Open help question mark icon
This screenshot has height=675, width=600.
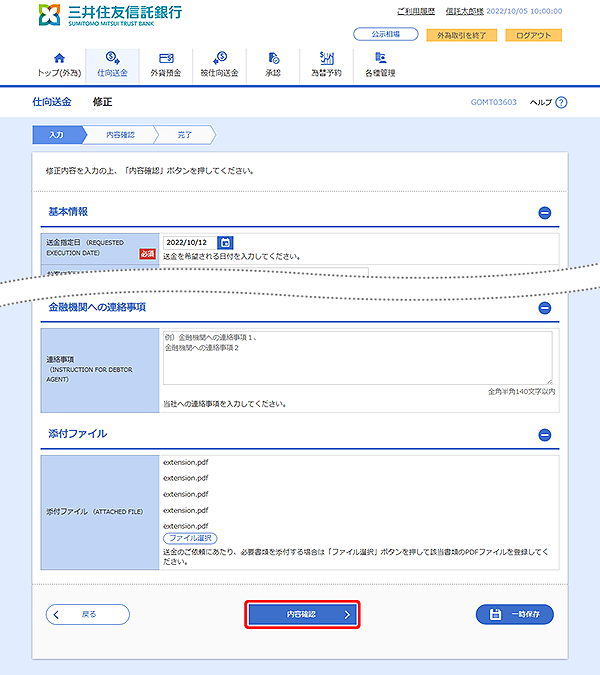tap(561, 102)
